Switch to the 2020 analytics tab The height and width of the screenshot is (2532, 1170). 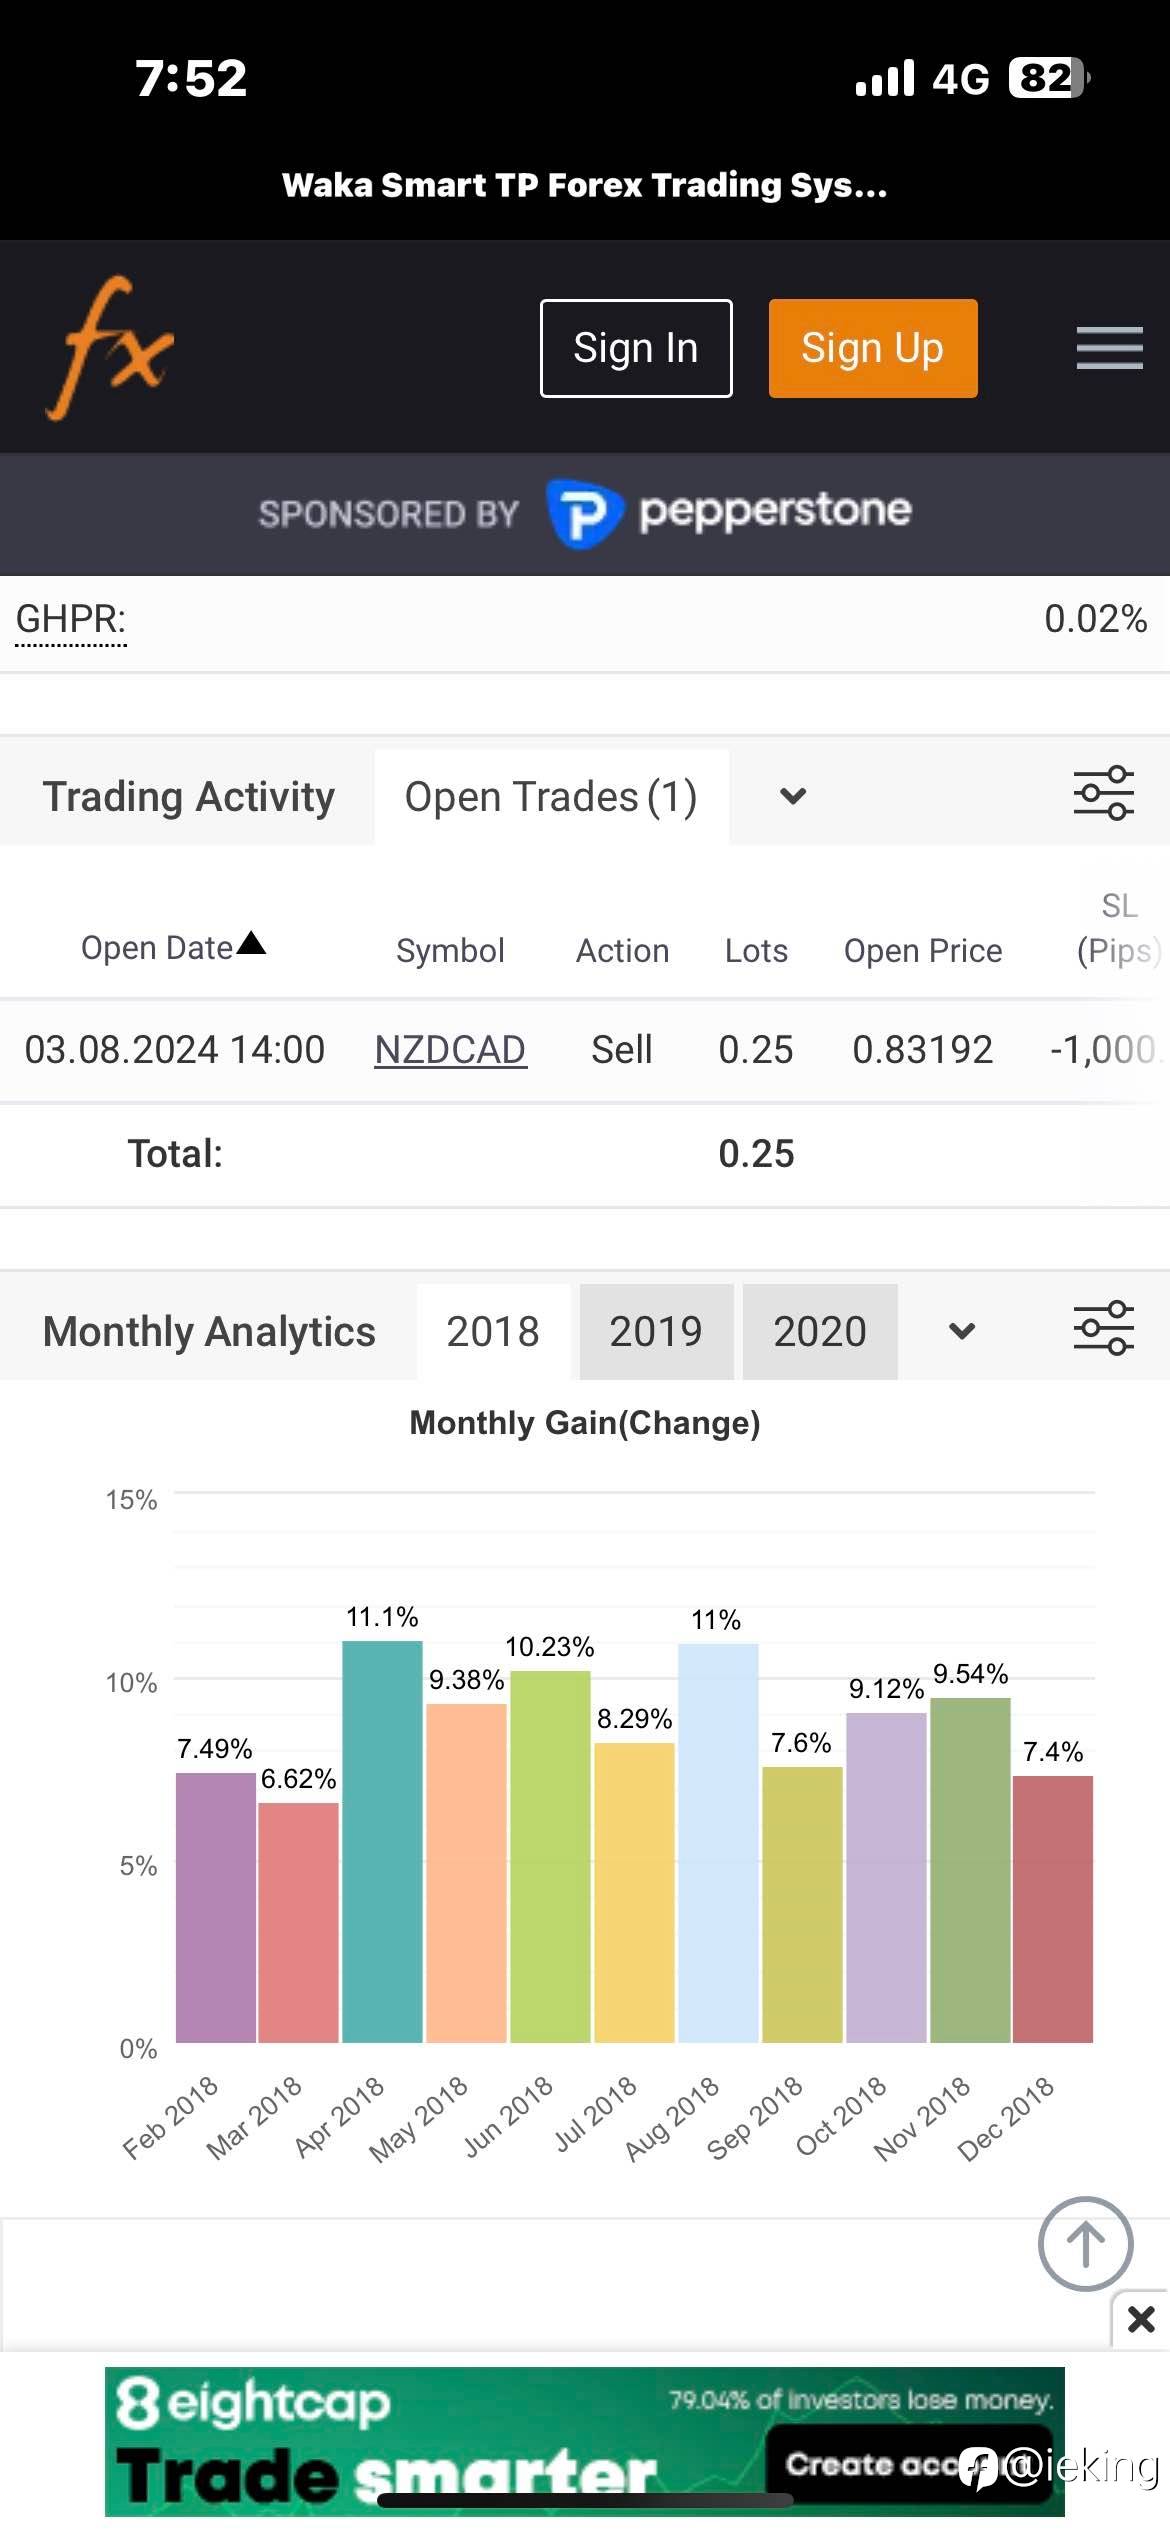819,1332
